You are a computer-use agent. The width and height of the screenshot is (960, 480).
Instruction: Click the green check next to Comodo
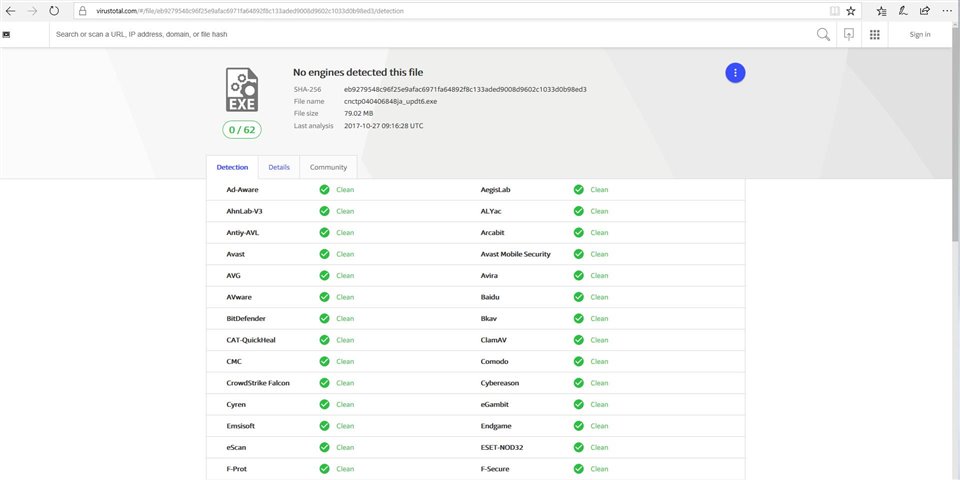pos(579,361)
